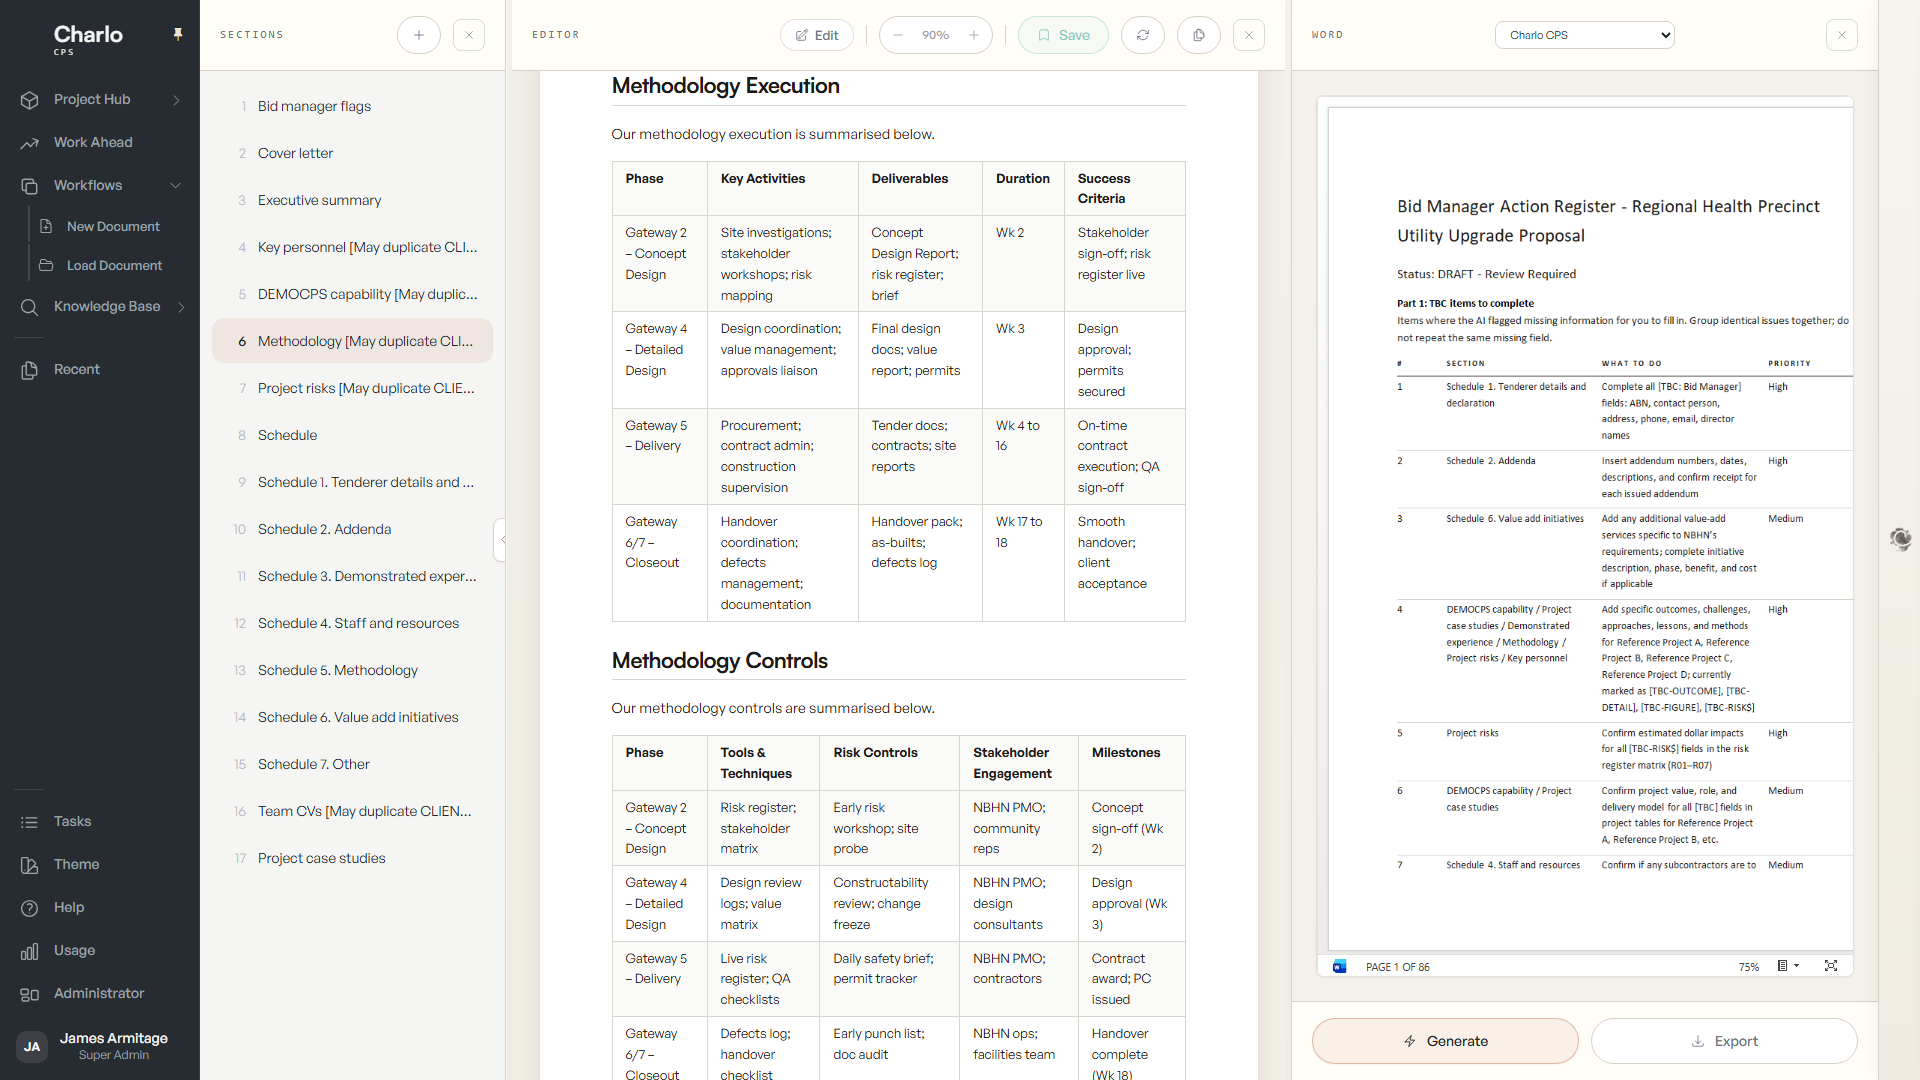The image size is (1920, 1080).
Task: Select Schedule 6. Value add initiatives section
Action: (x=352, y=717)
